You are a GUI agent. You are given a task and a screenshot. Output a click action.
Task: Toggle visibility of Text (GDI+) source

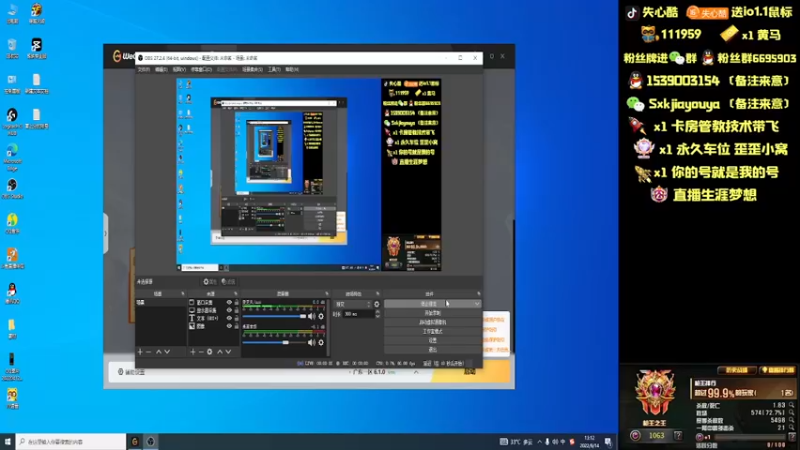pyautogui.click(x=229, y=318)
